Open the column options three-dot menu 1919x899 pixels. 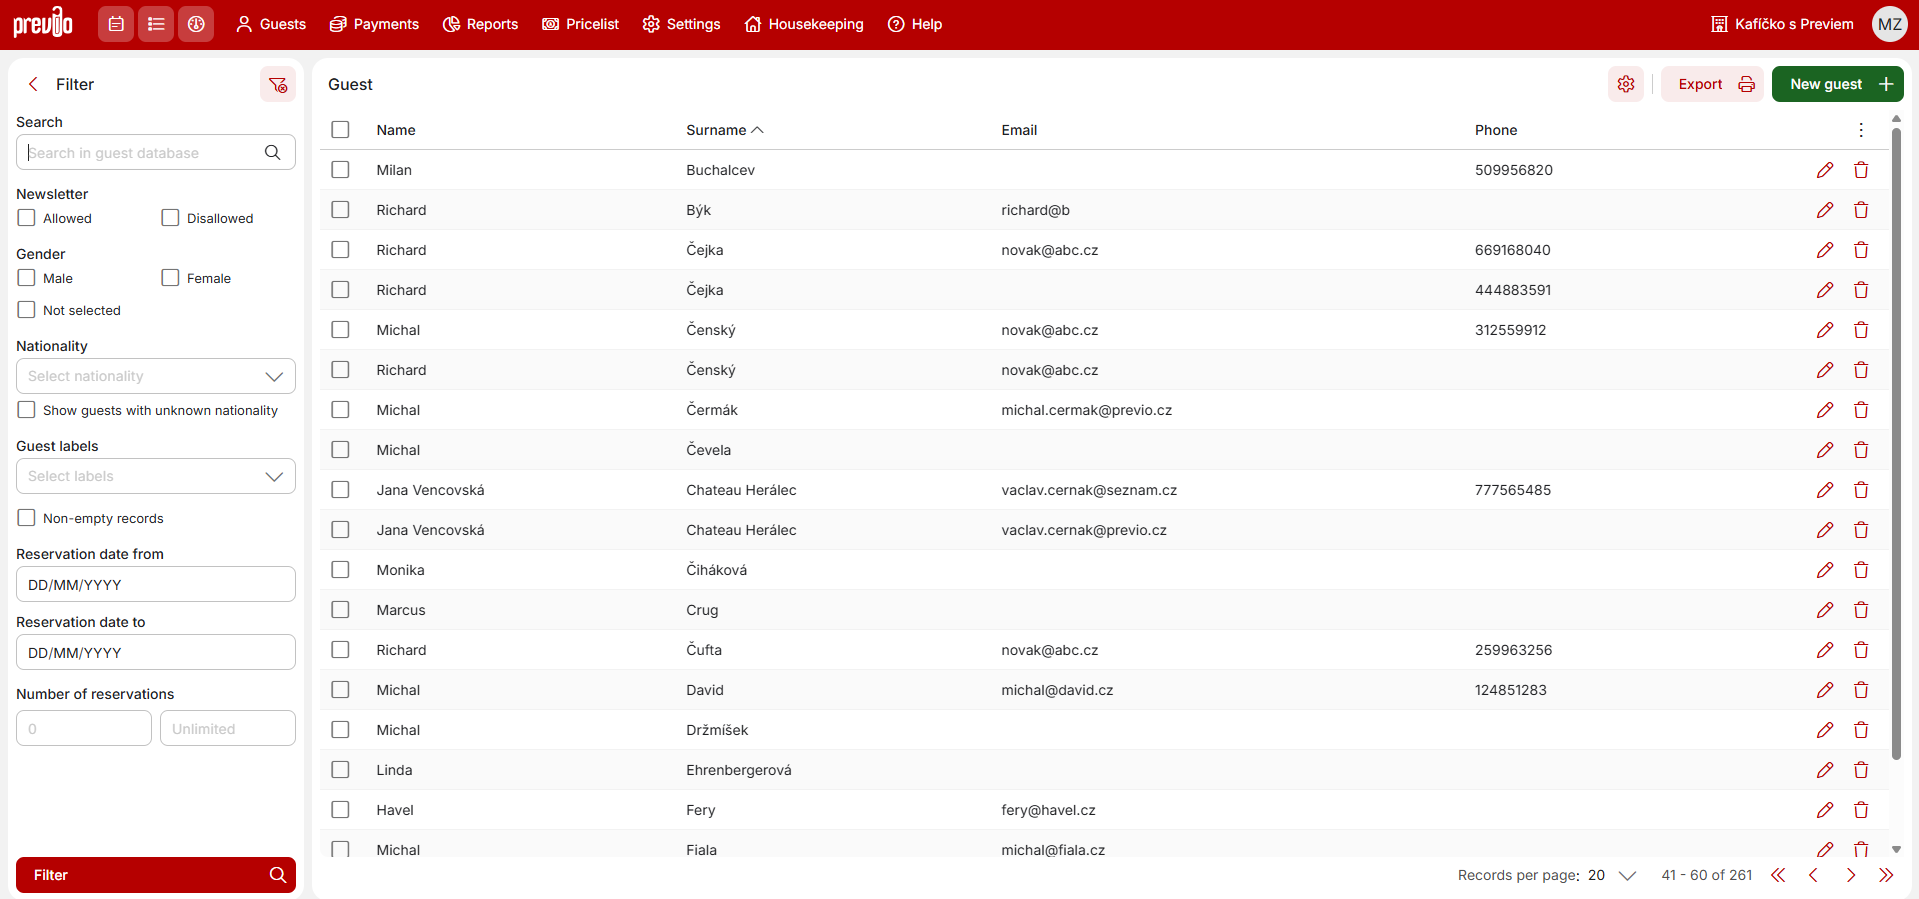click(x=1860, y=130)
